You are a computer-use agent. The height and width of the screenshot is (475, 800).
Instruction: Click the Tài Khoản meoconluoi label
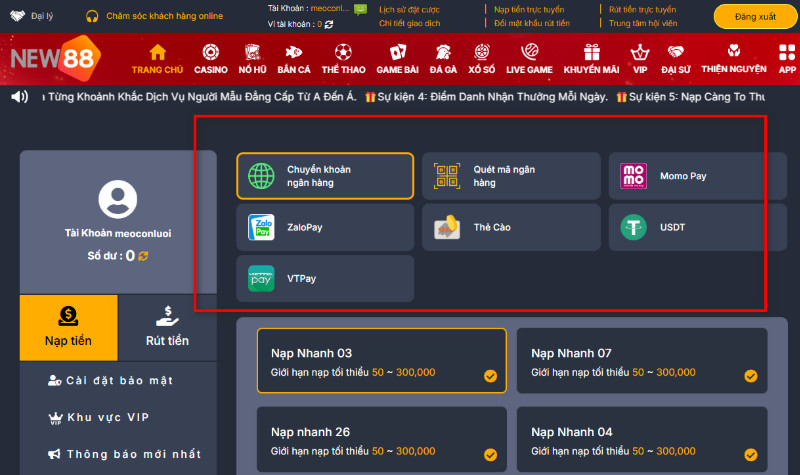click(118, 233)
